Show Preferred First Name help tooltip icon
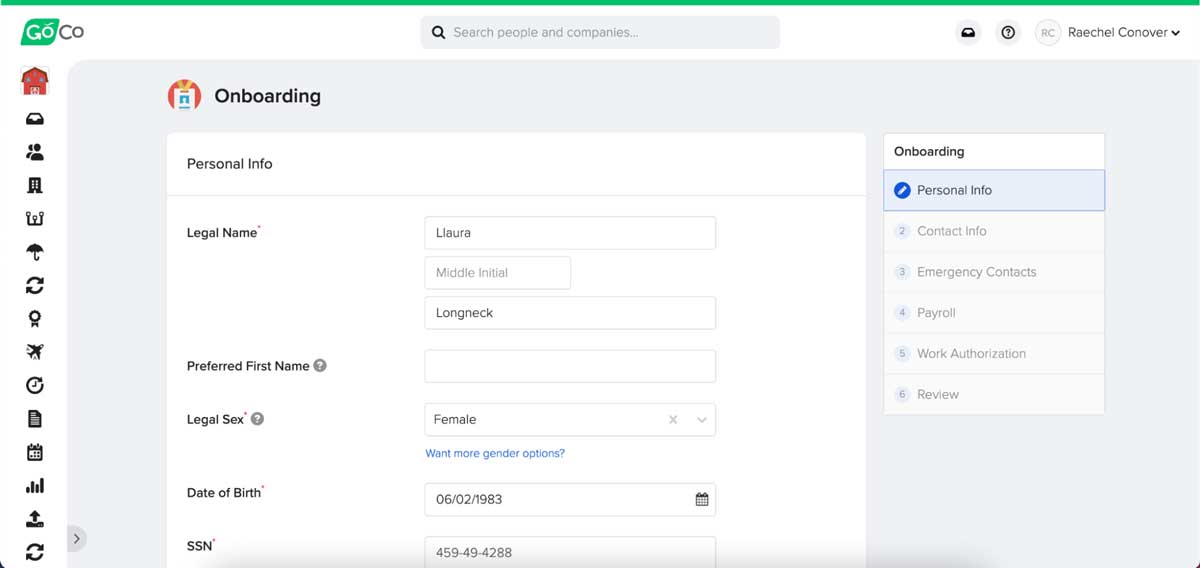The height and width of the screenshot is (568, 1200). (x=320, y=366)
